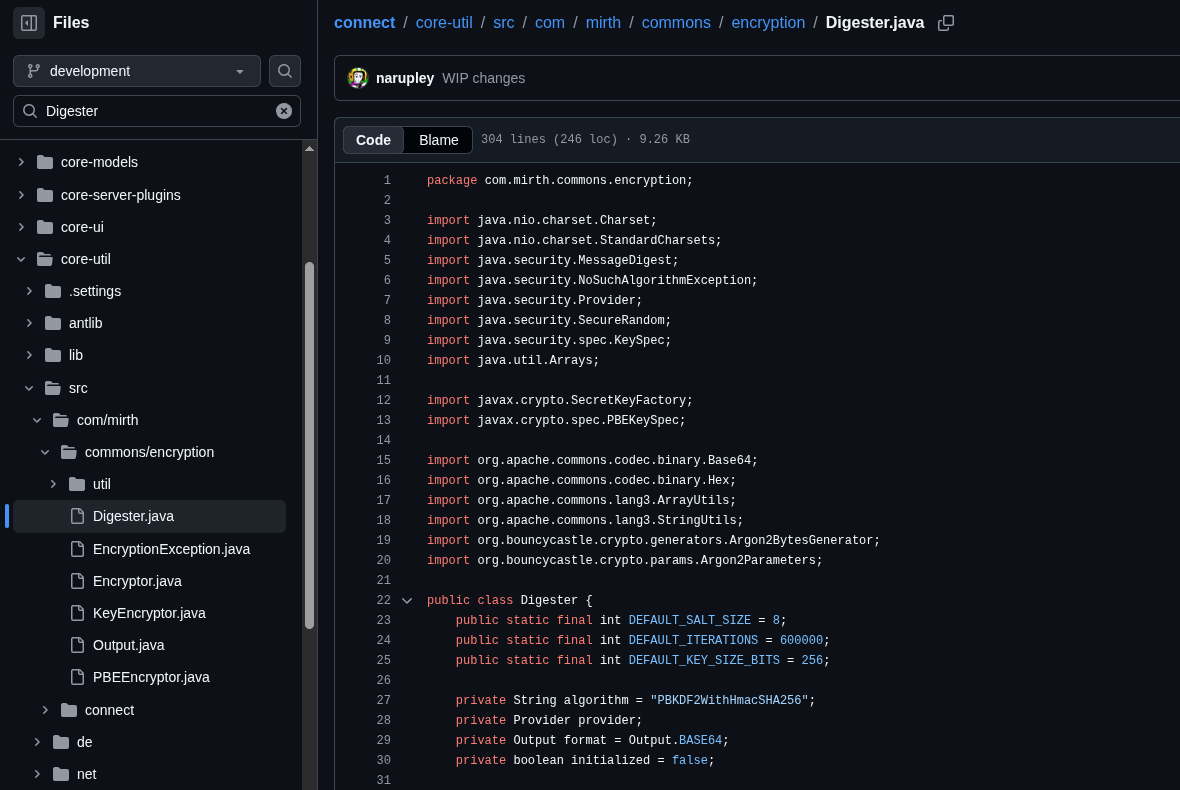Collapse the com/mirth folder chevron

coord(37,420)
